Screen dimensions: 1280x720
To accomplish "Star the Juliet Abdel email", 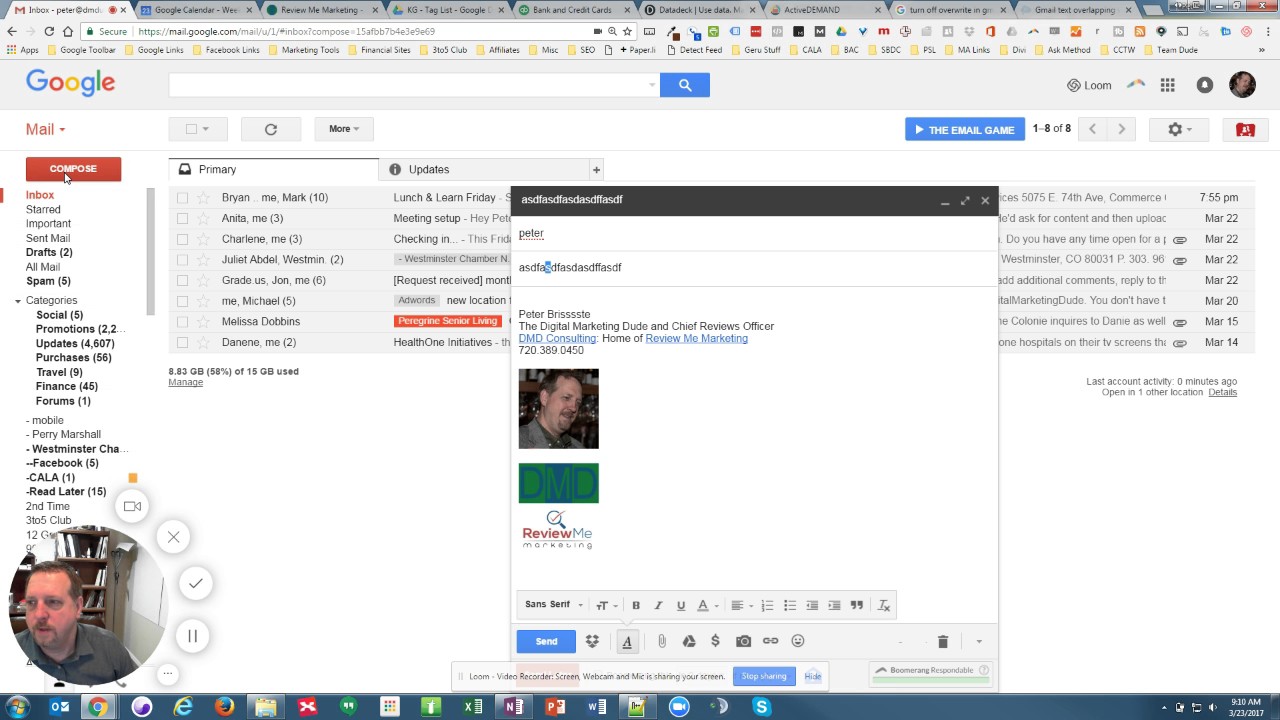I will (203, 260).
